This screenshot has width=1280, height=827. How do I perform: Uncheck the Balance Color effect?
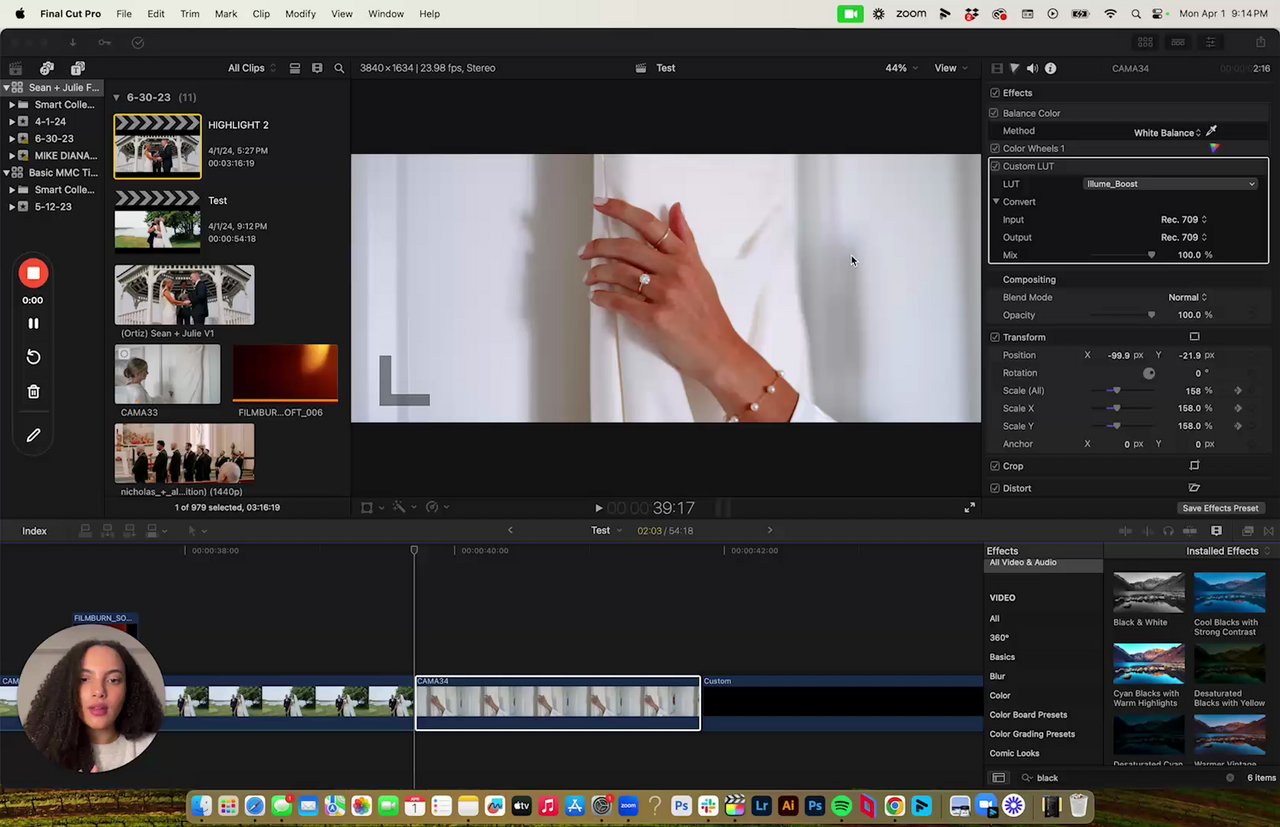(x=994, y=113)
